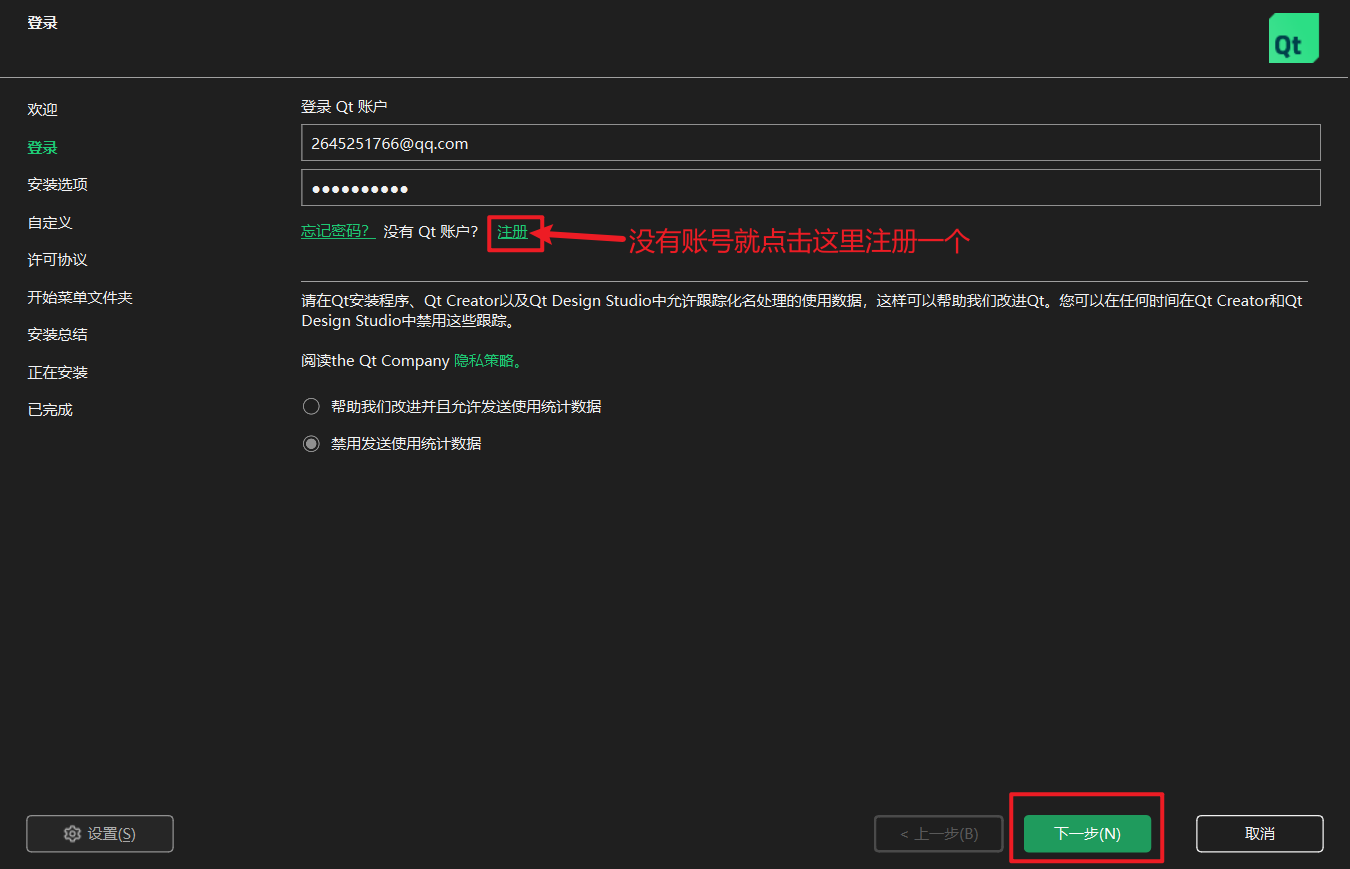Open the 隐私策略 link
The width and height of the screenshot is (1350, 869).
pyautogui.click(x=488, y=361)
